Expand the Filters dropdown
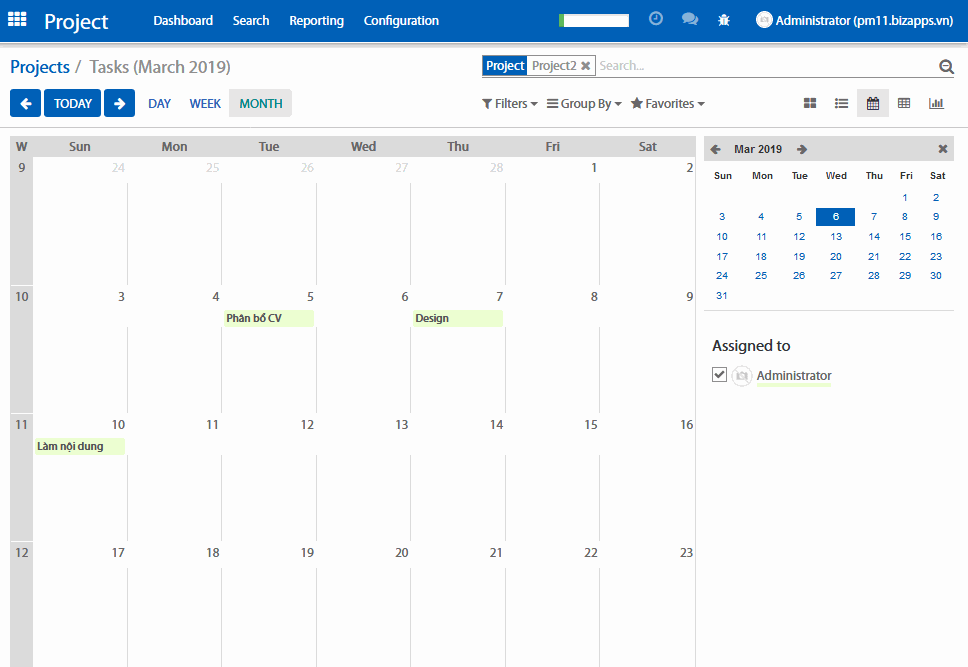968x667 pixels. tap(509, 104)
